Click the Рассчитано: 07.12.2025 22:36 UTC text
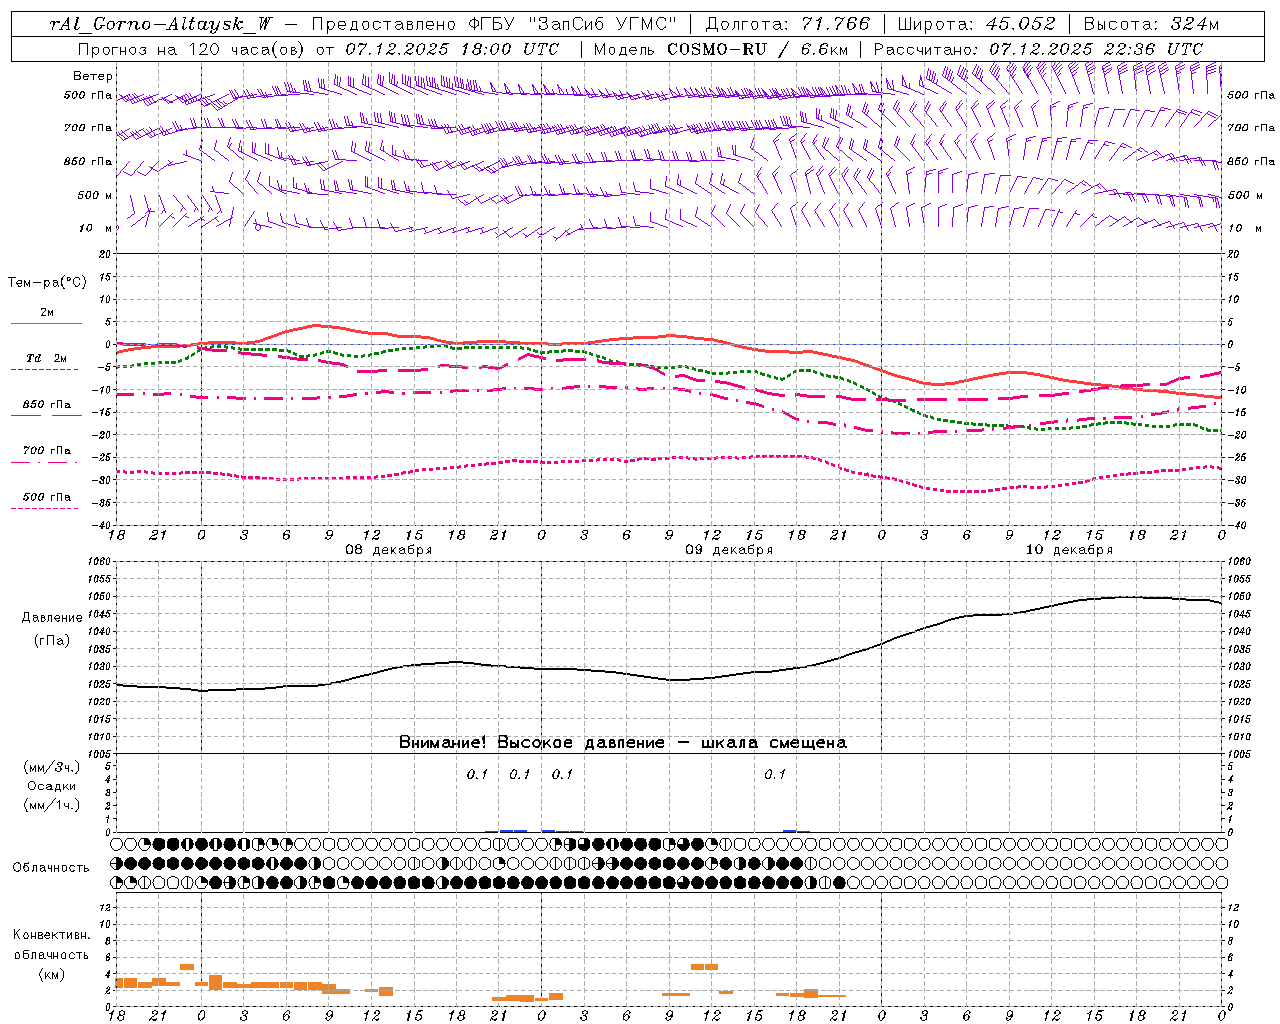The height and width of the screenshot is (1024, 1280). 1038,49
